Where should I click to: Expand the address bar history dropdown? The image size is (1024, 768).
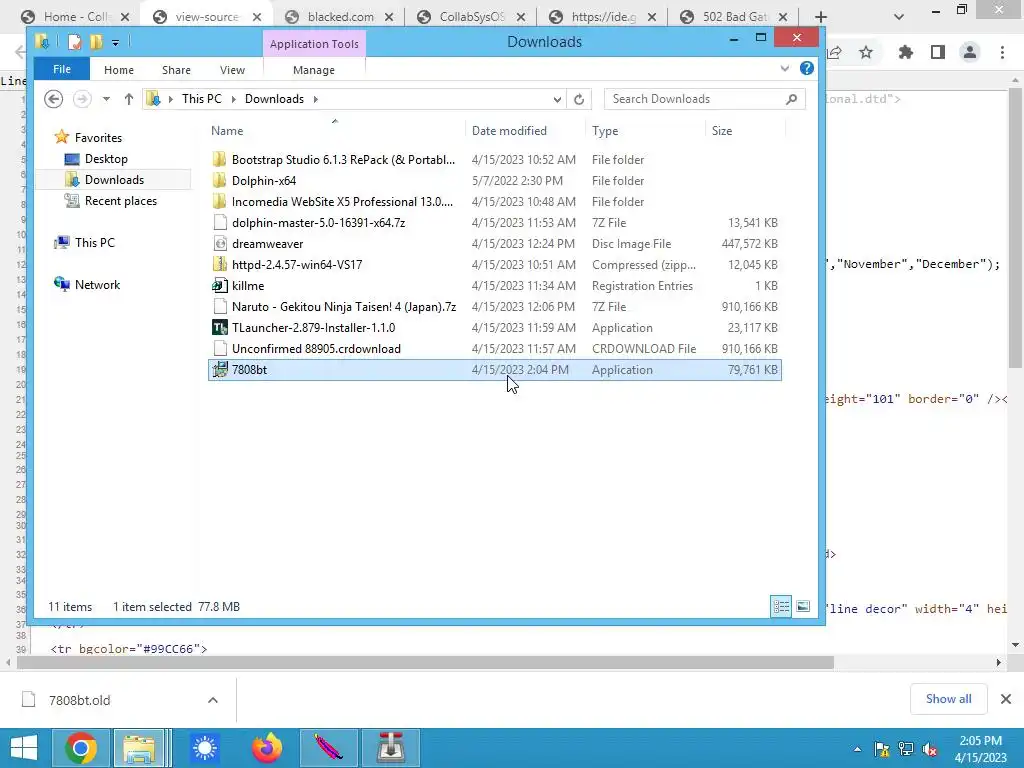click(557, 99)
